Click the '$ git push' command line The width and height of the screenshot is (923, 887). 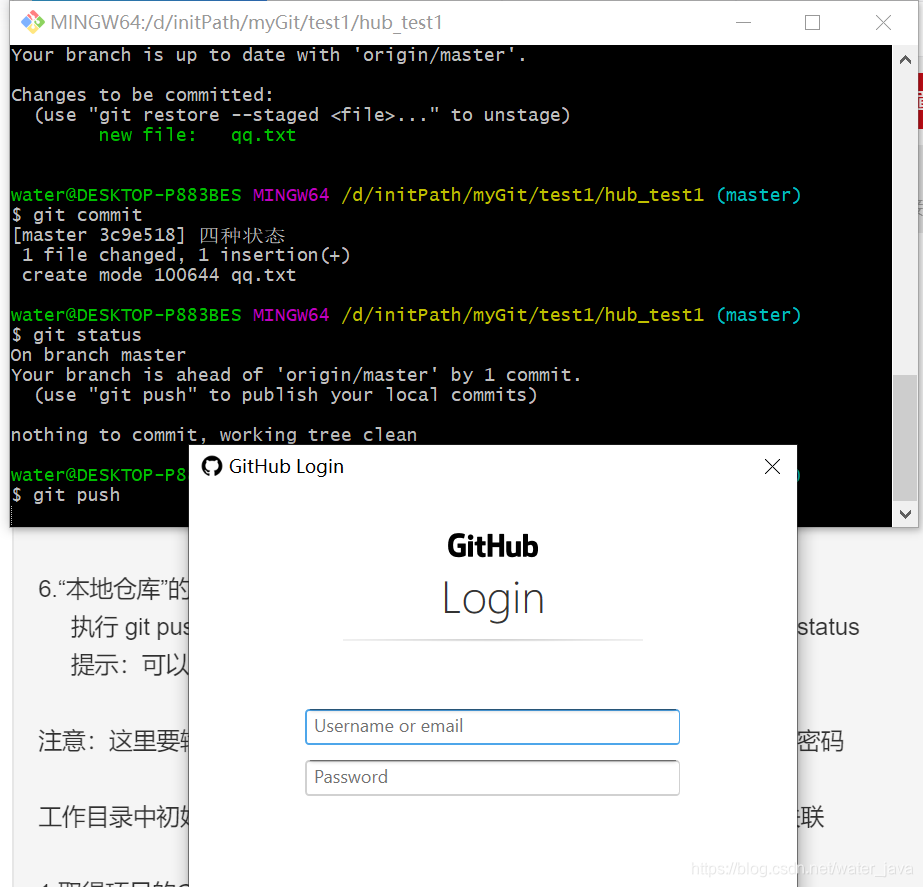click(x=66, y=495)
